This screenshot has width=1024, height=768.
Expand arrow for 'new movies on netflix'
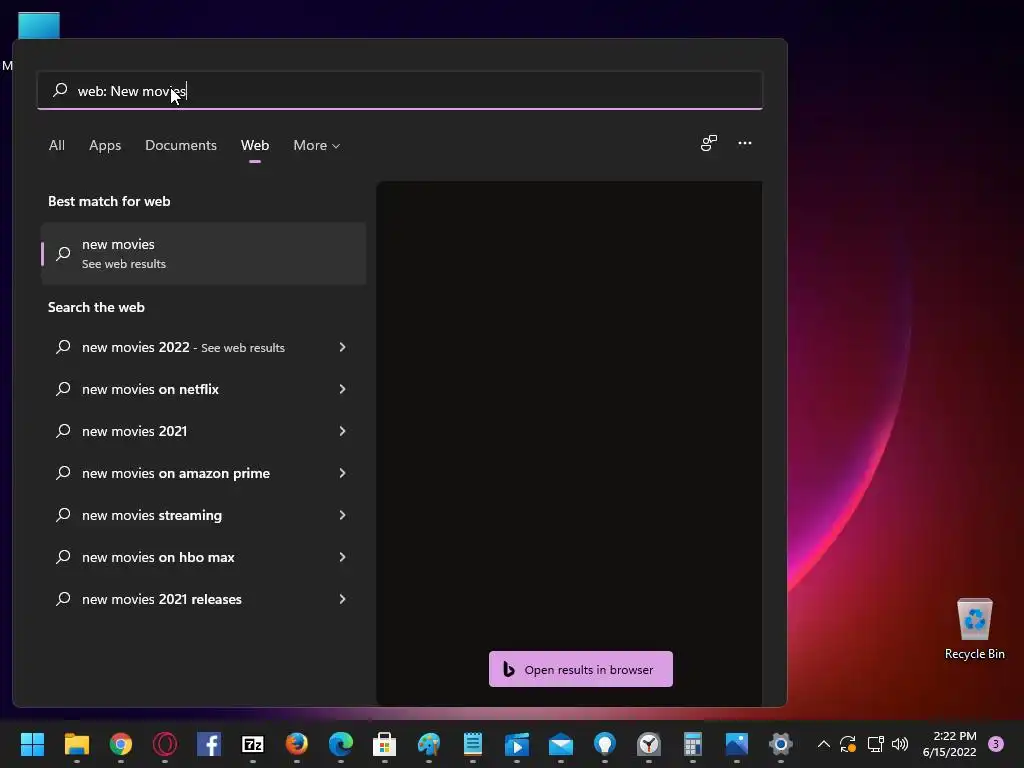342,389
